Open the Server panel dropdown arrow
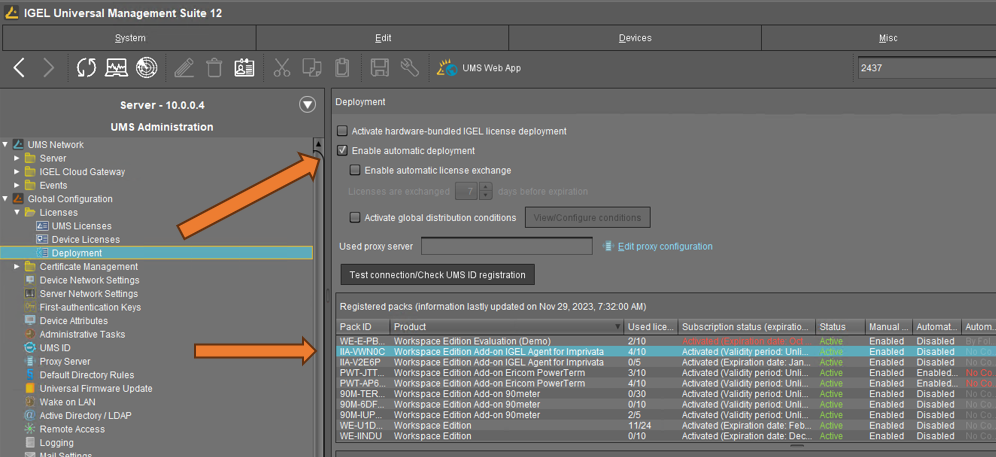The width and height of the screenshot is (996, 457). coord(307,105)
